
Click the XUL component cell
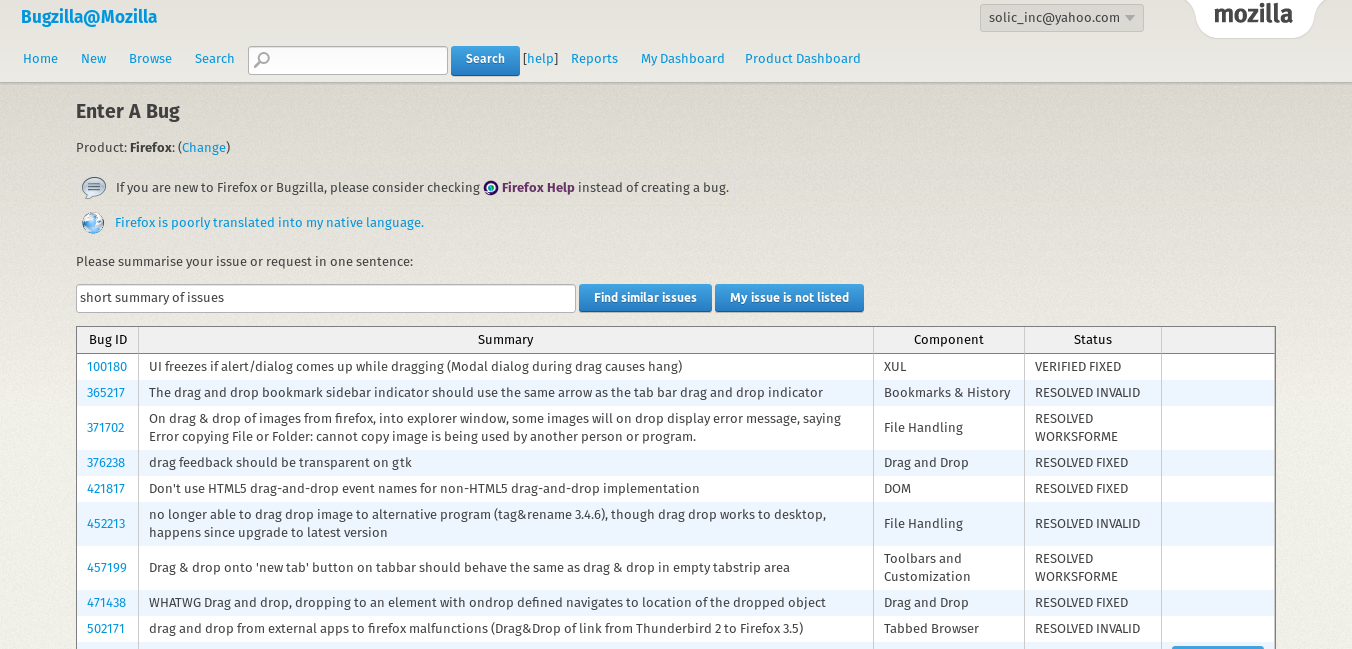pyautogui.click(x=949, y=367)
